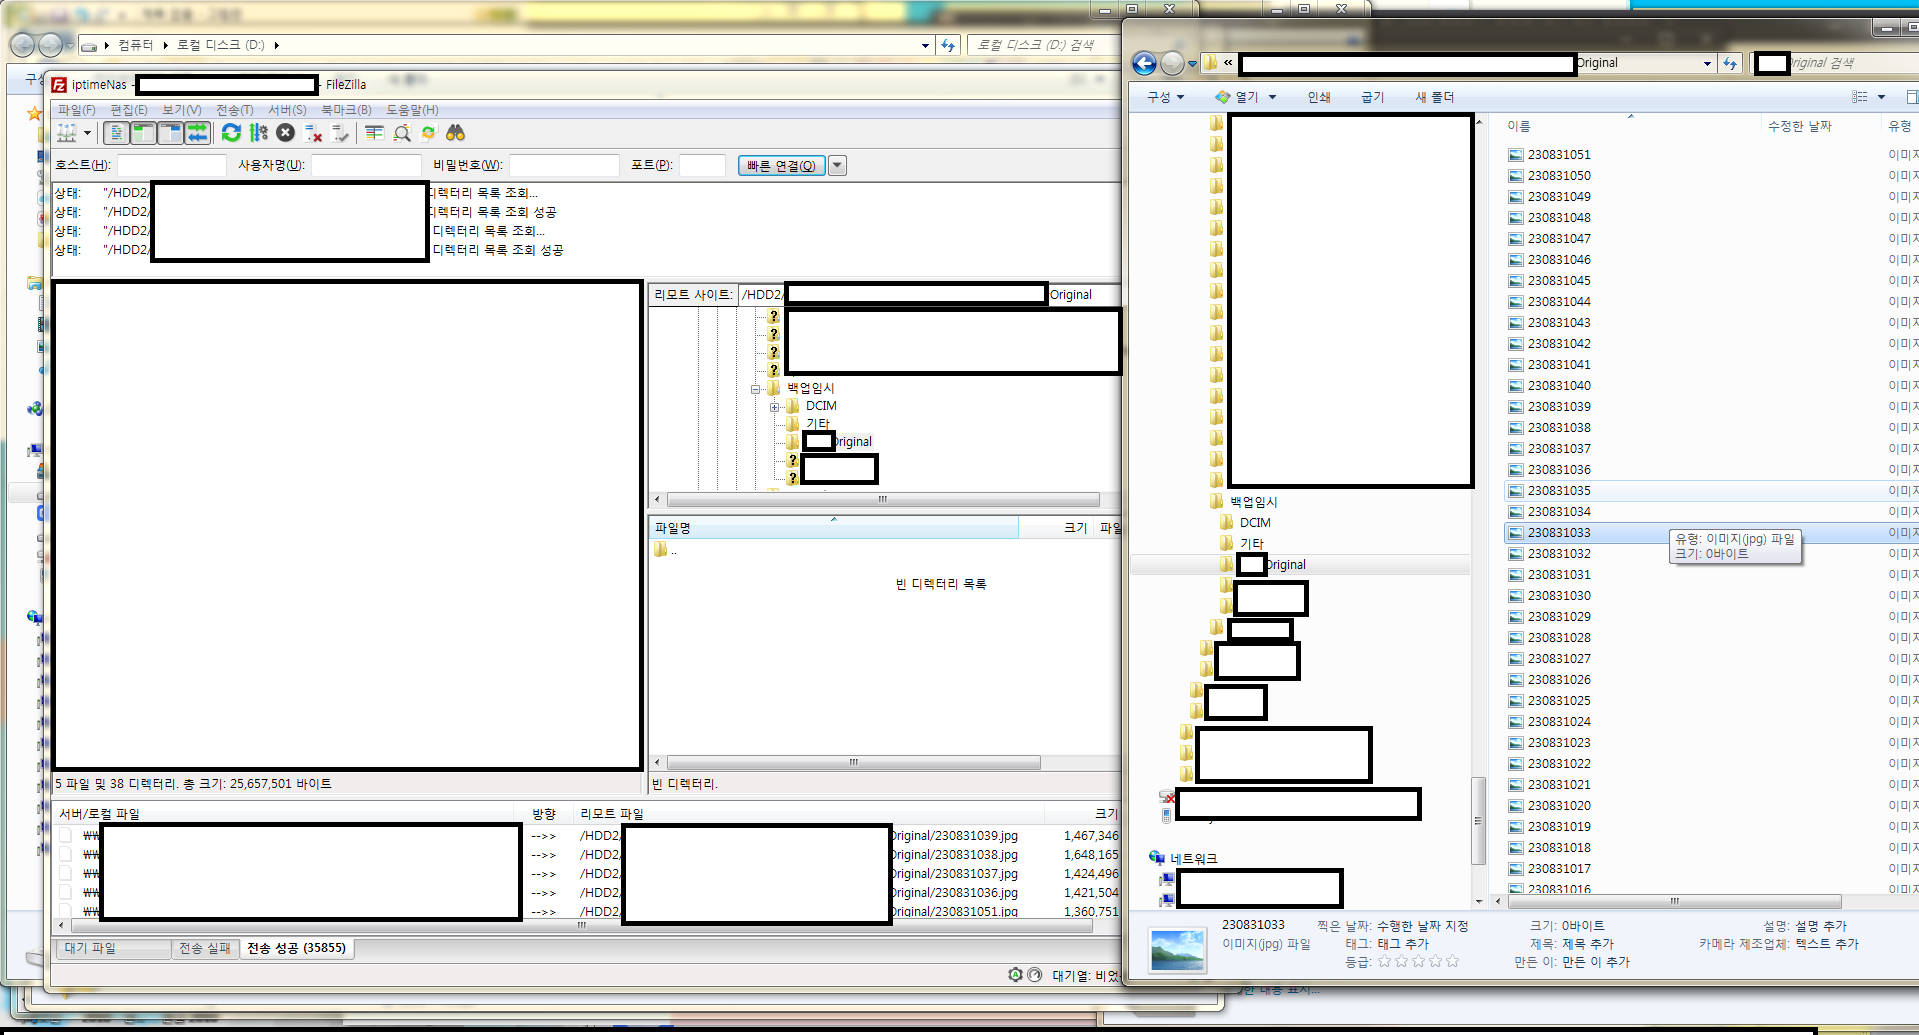Open the 편집(E) menu in FileZilla
The image size is (1919, 1035).
[129, 110]
